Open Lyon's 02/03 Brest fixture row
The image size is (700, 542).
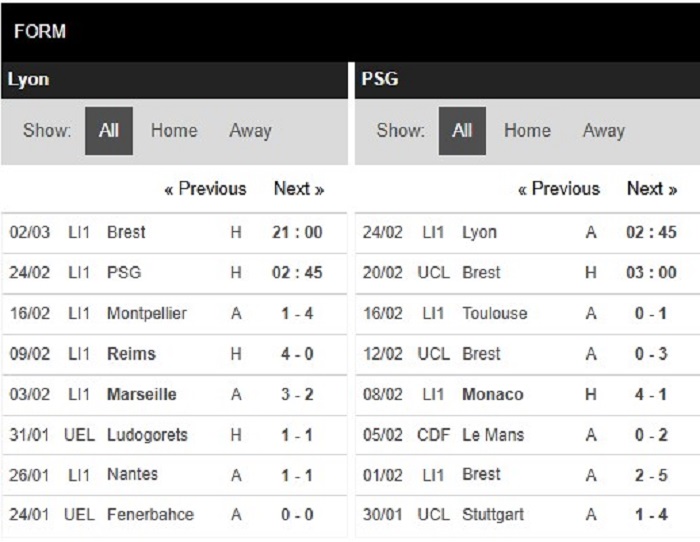coord(174,233)
